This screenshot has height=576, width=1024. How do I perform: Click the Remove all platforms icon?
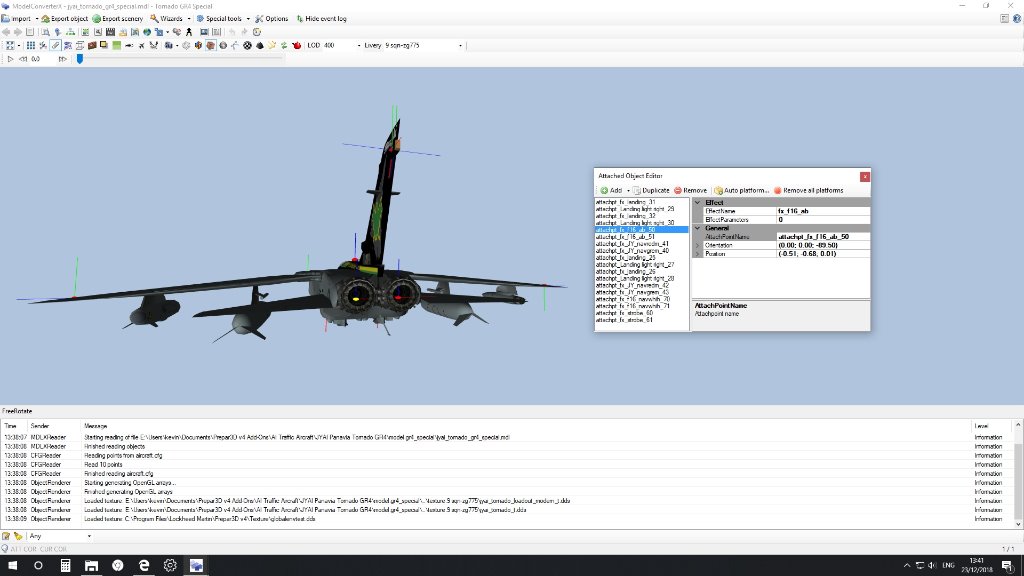pos(777,190)
